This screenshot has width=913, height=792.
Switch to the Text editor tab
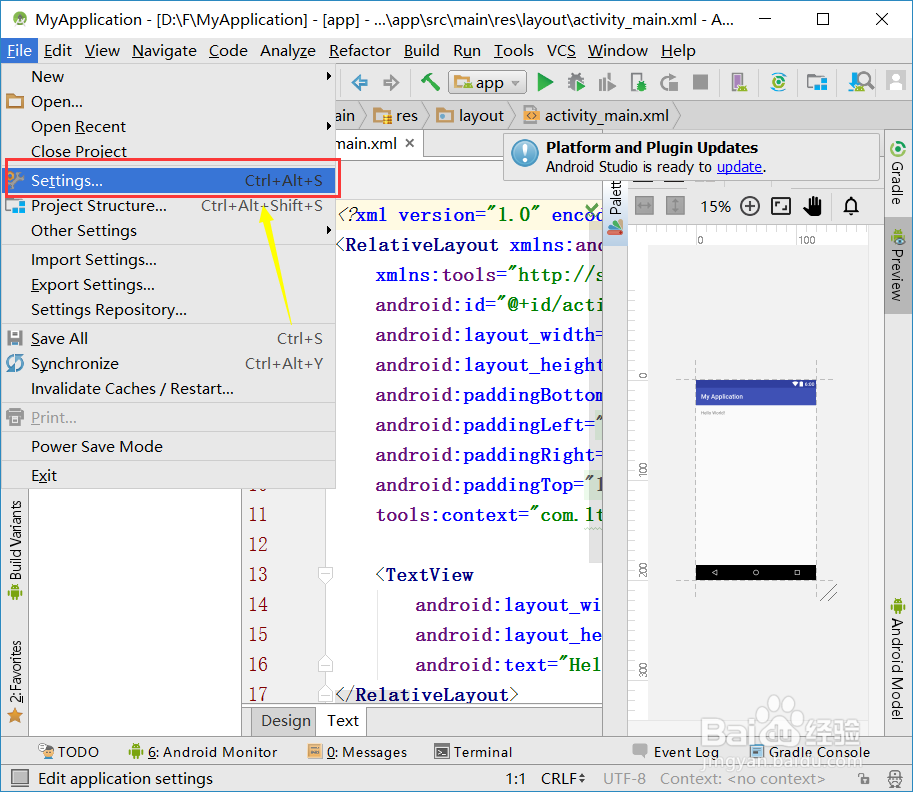click(x=343, y=721)
